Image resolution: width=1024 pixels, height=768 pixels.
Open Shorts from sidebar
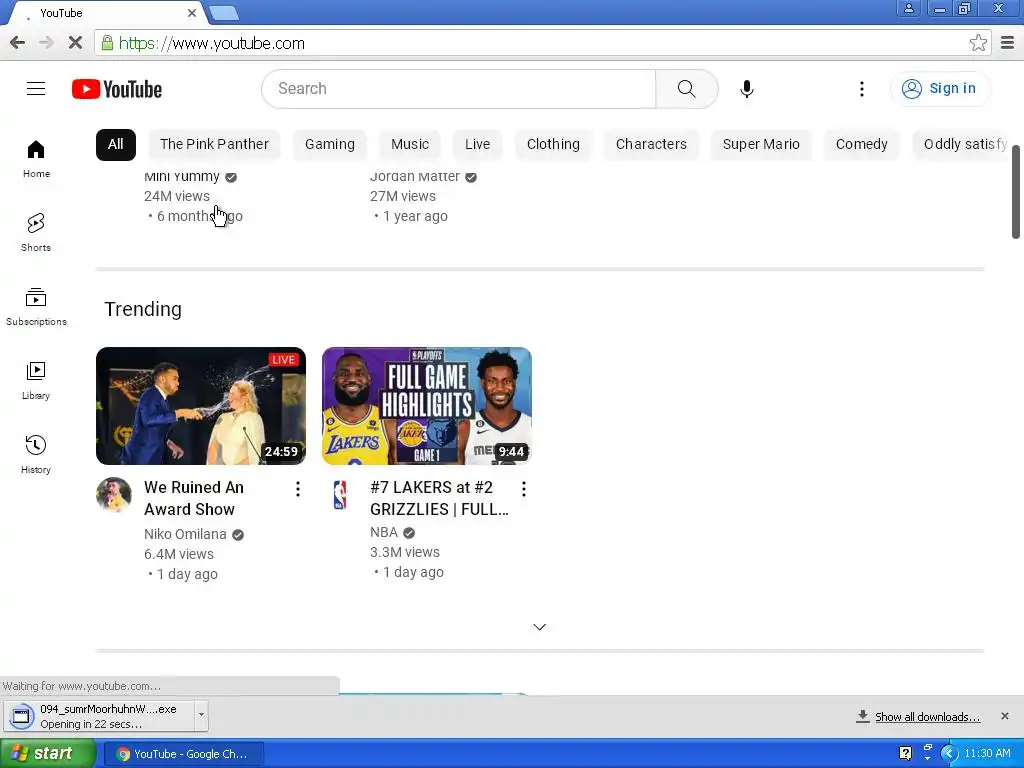[x=36, y=232]
